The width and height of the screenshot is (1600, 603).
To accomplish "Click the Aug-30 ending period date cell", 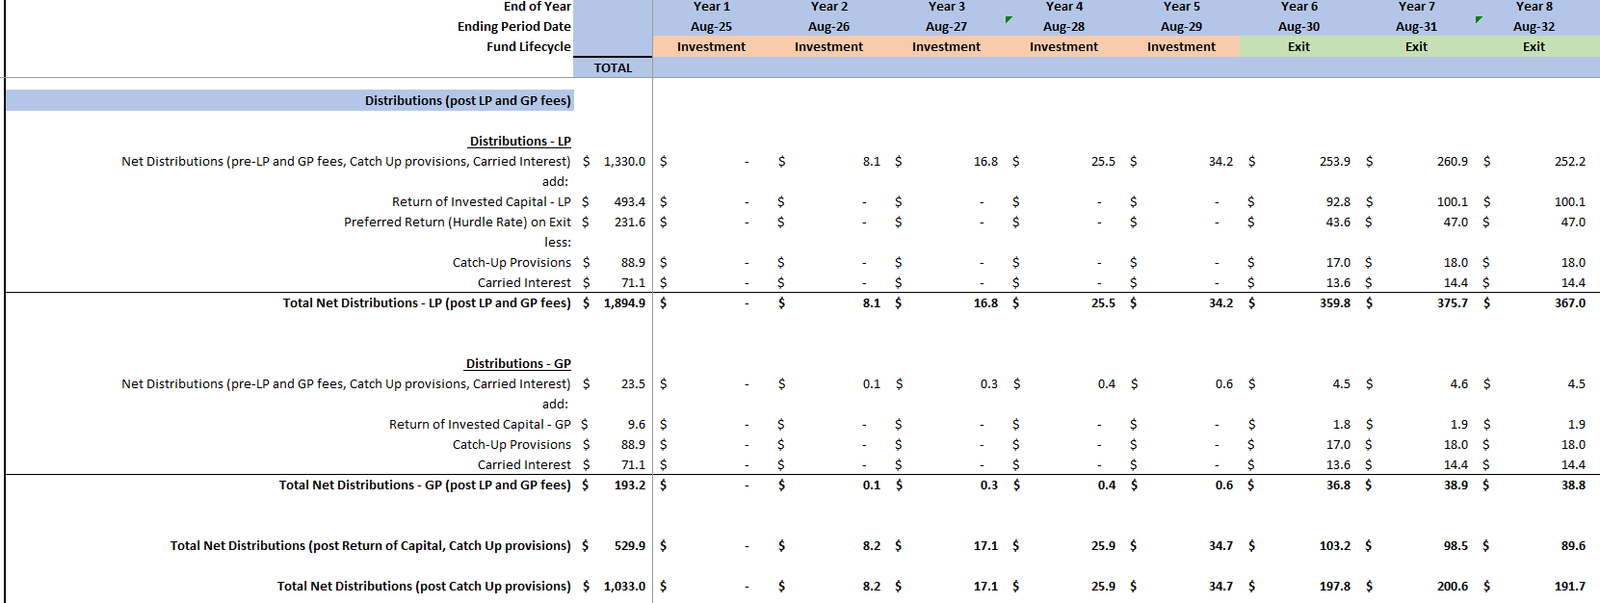I will point(1299,27).
